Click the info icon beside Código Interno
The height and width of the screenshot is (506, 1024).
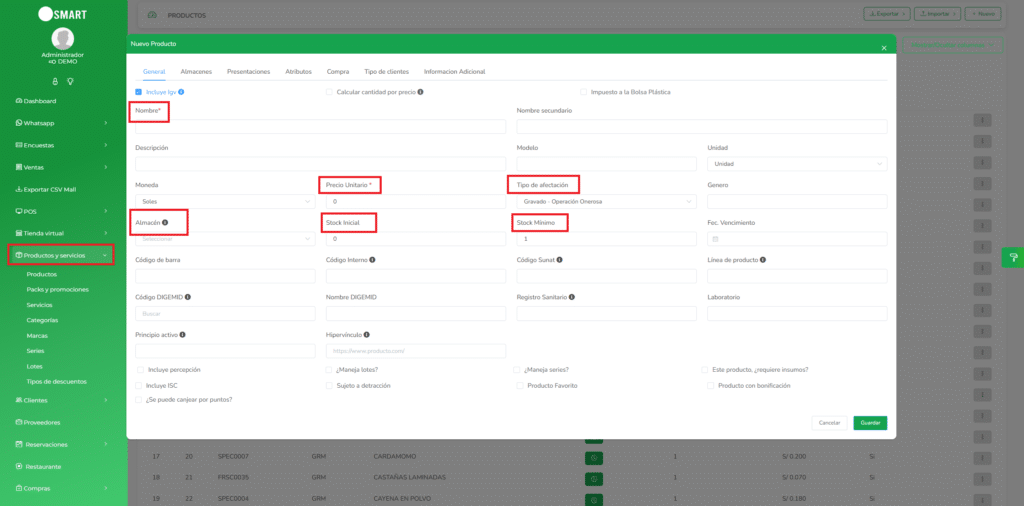click(x=372, y=260)
